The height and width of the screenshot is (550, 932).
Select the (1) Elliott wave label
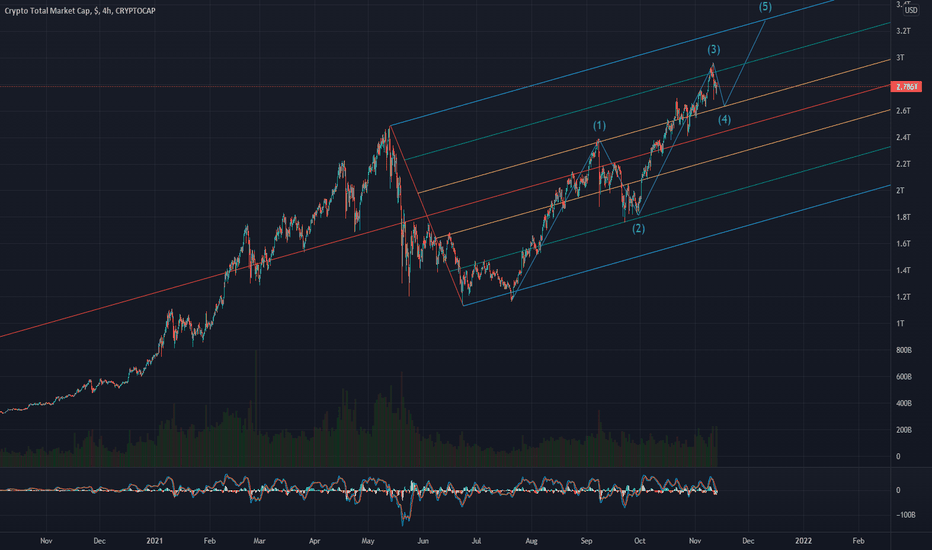coord(599,125)
